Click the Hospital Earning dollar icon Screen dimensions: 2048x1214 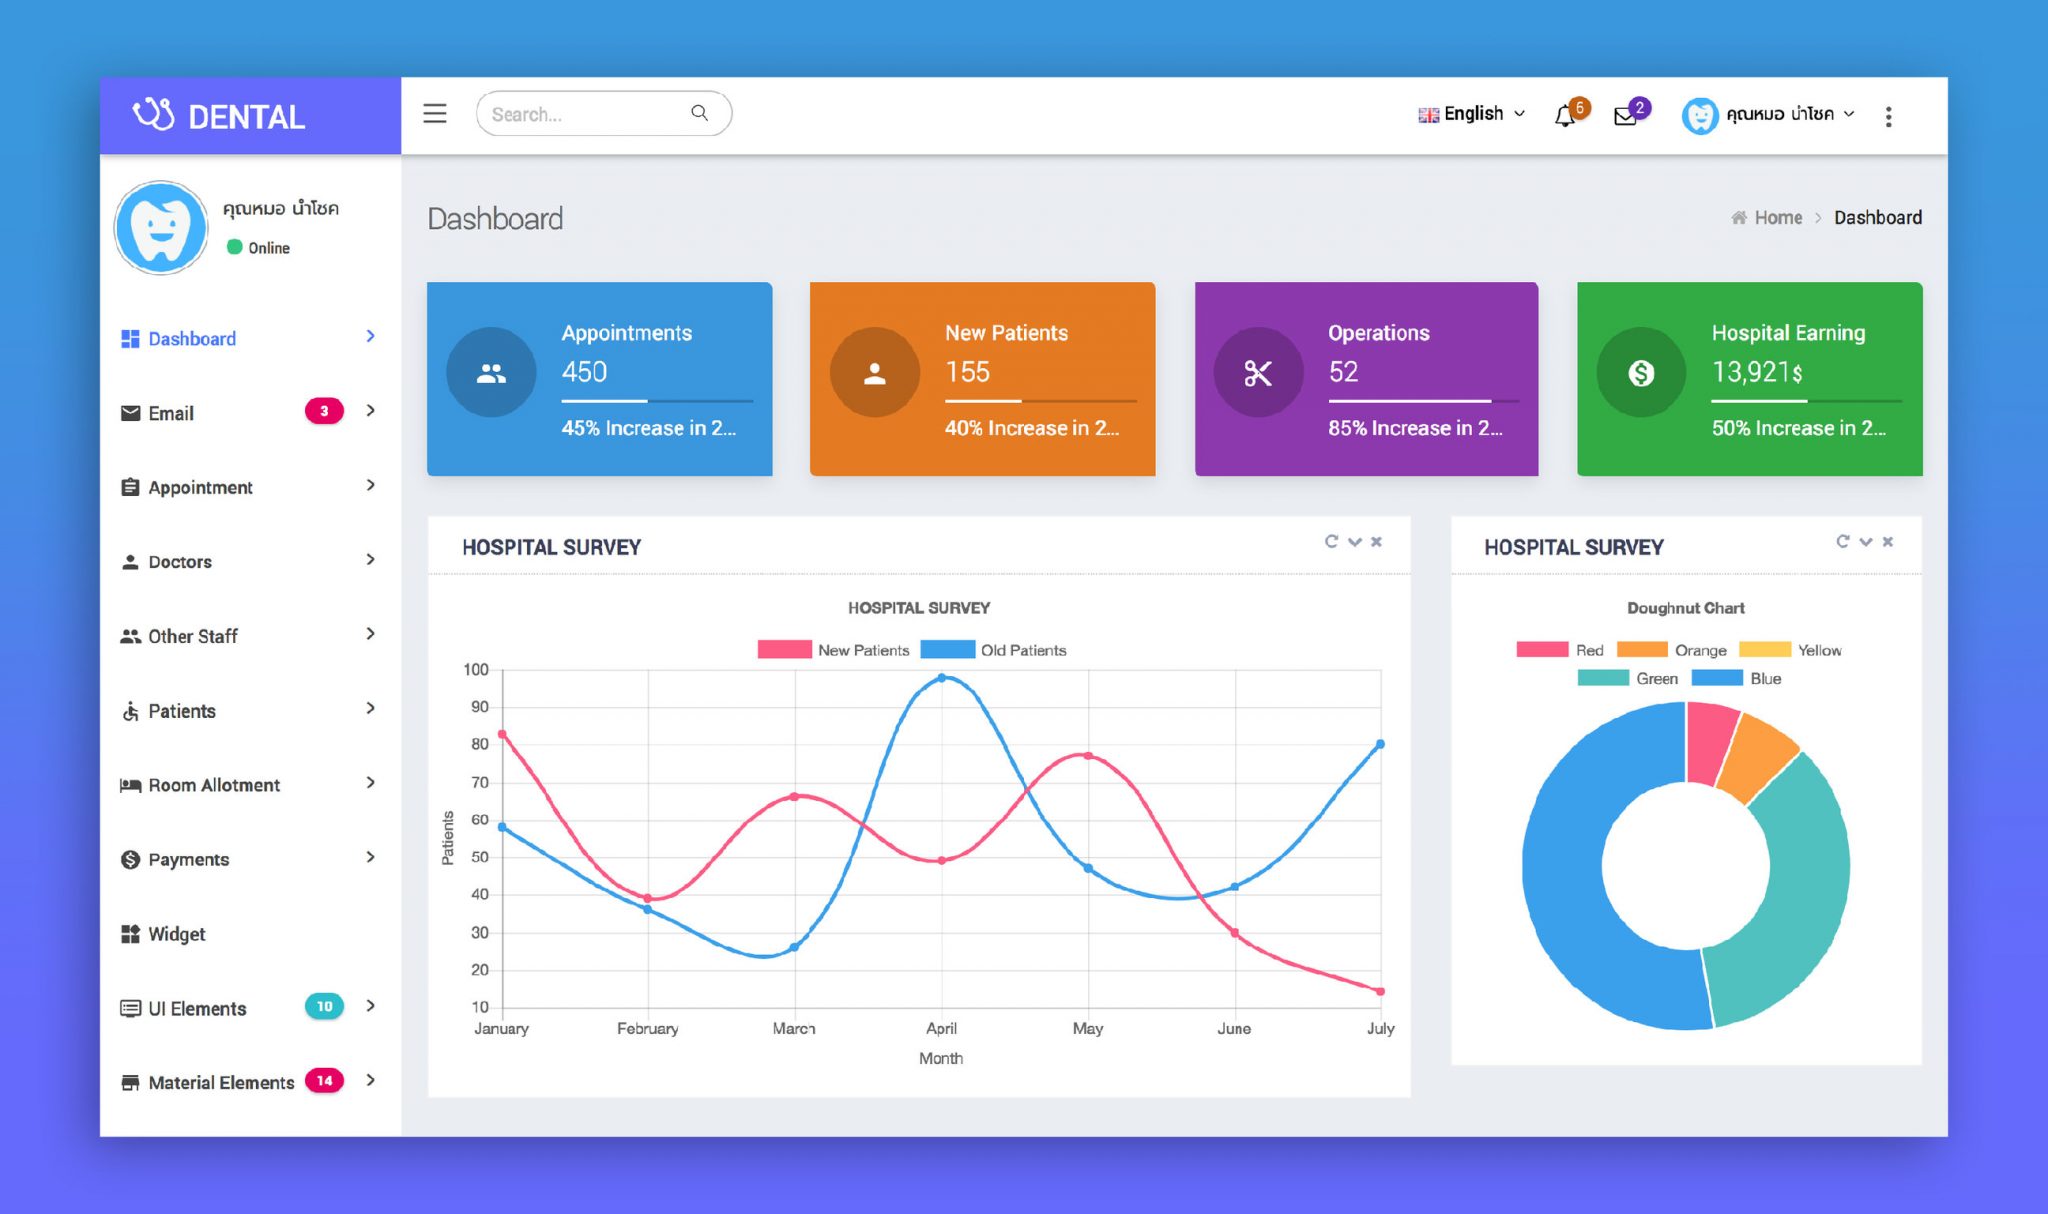pos(1641,373)
